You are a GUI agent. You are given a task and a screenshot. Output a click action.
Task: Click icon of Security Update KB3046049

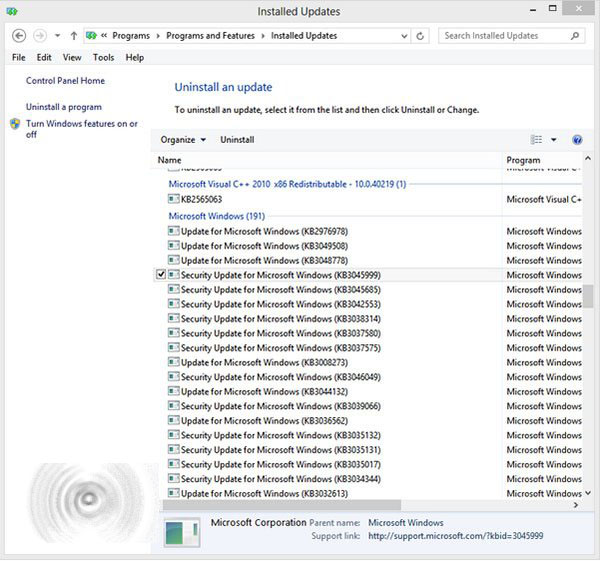click(174, 376)
